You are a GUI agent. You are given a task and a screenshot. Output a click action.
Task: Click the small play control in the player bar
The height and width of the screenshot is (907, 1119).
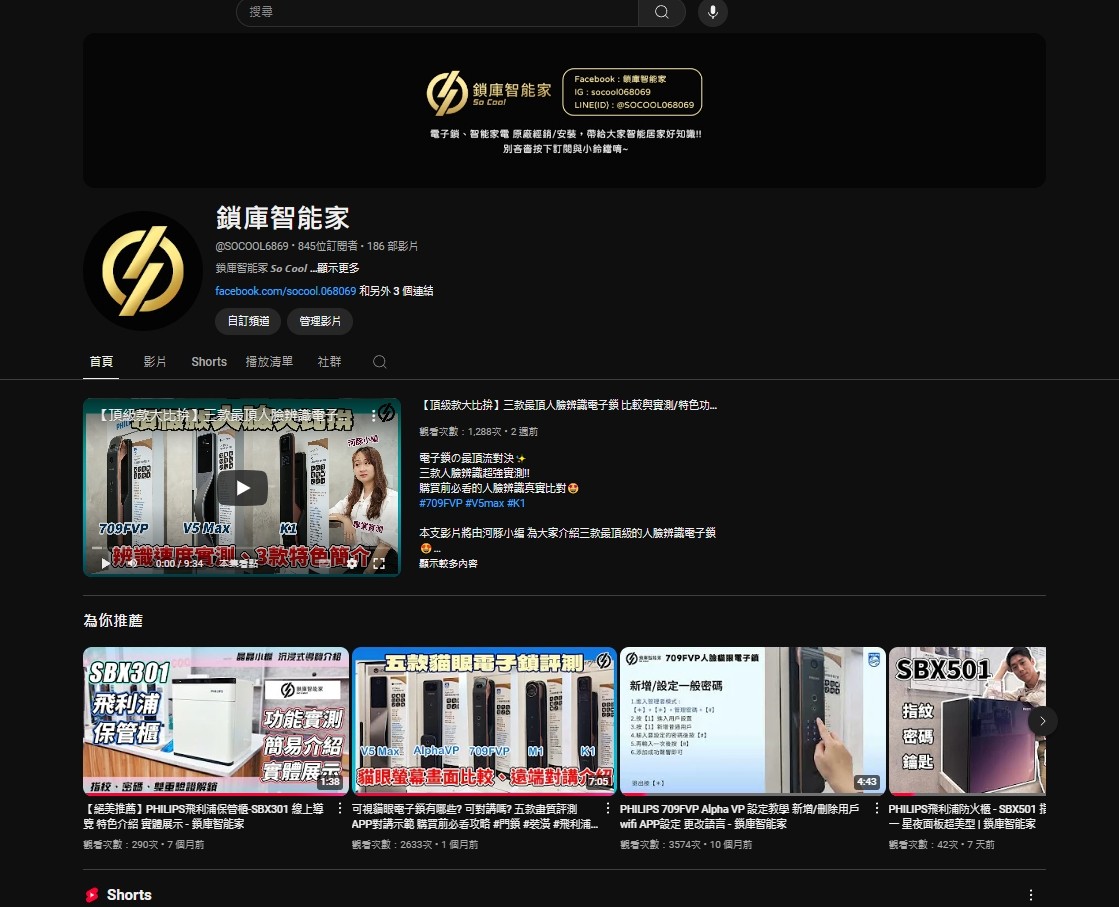(106, 563)
